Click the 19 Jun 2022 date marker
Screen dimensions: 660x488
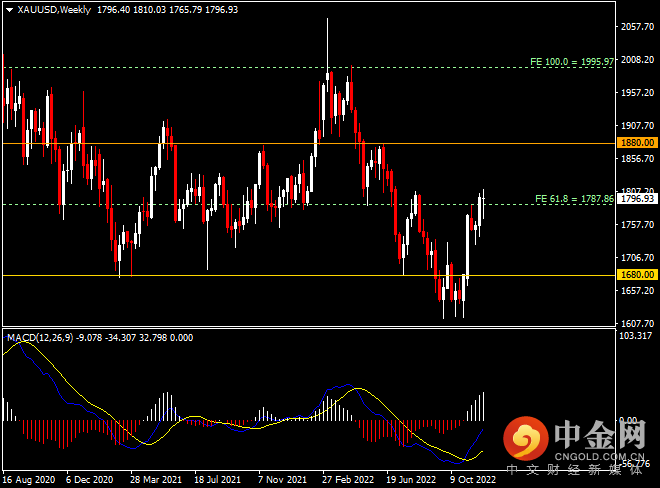tap(411, 479)
